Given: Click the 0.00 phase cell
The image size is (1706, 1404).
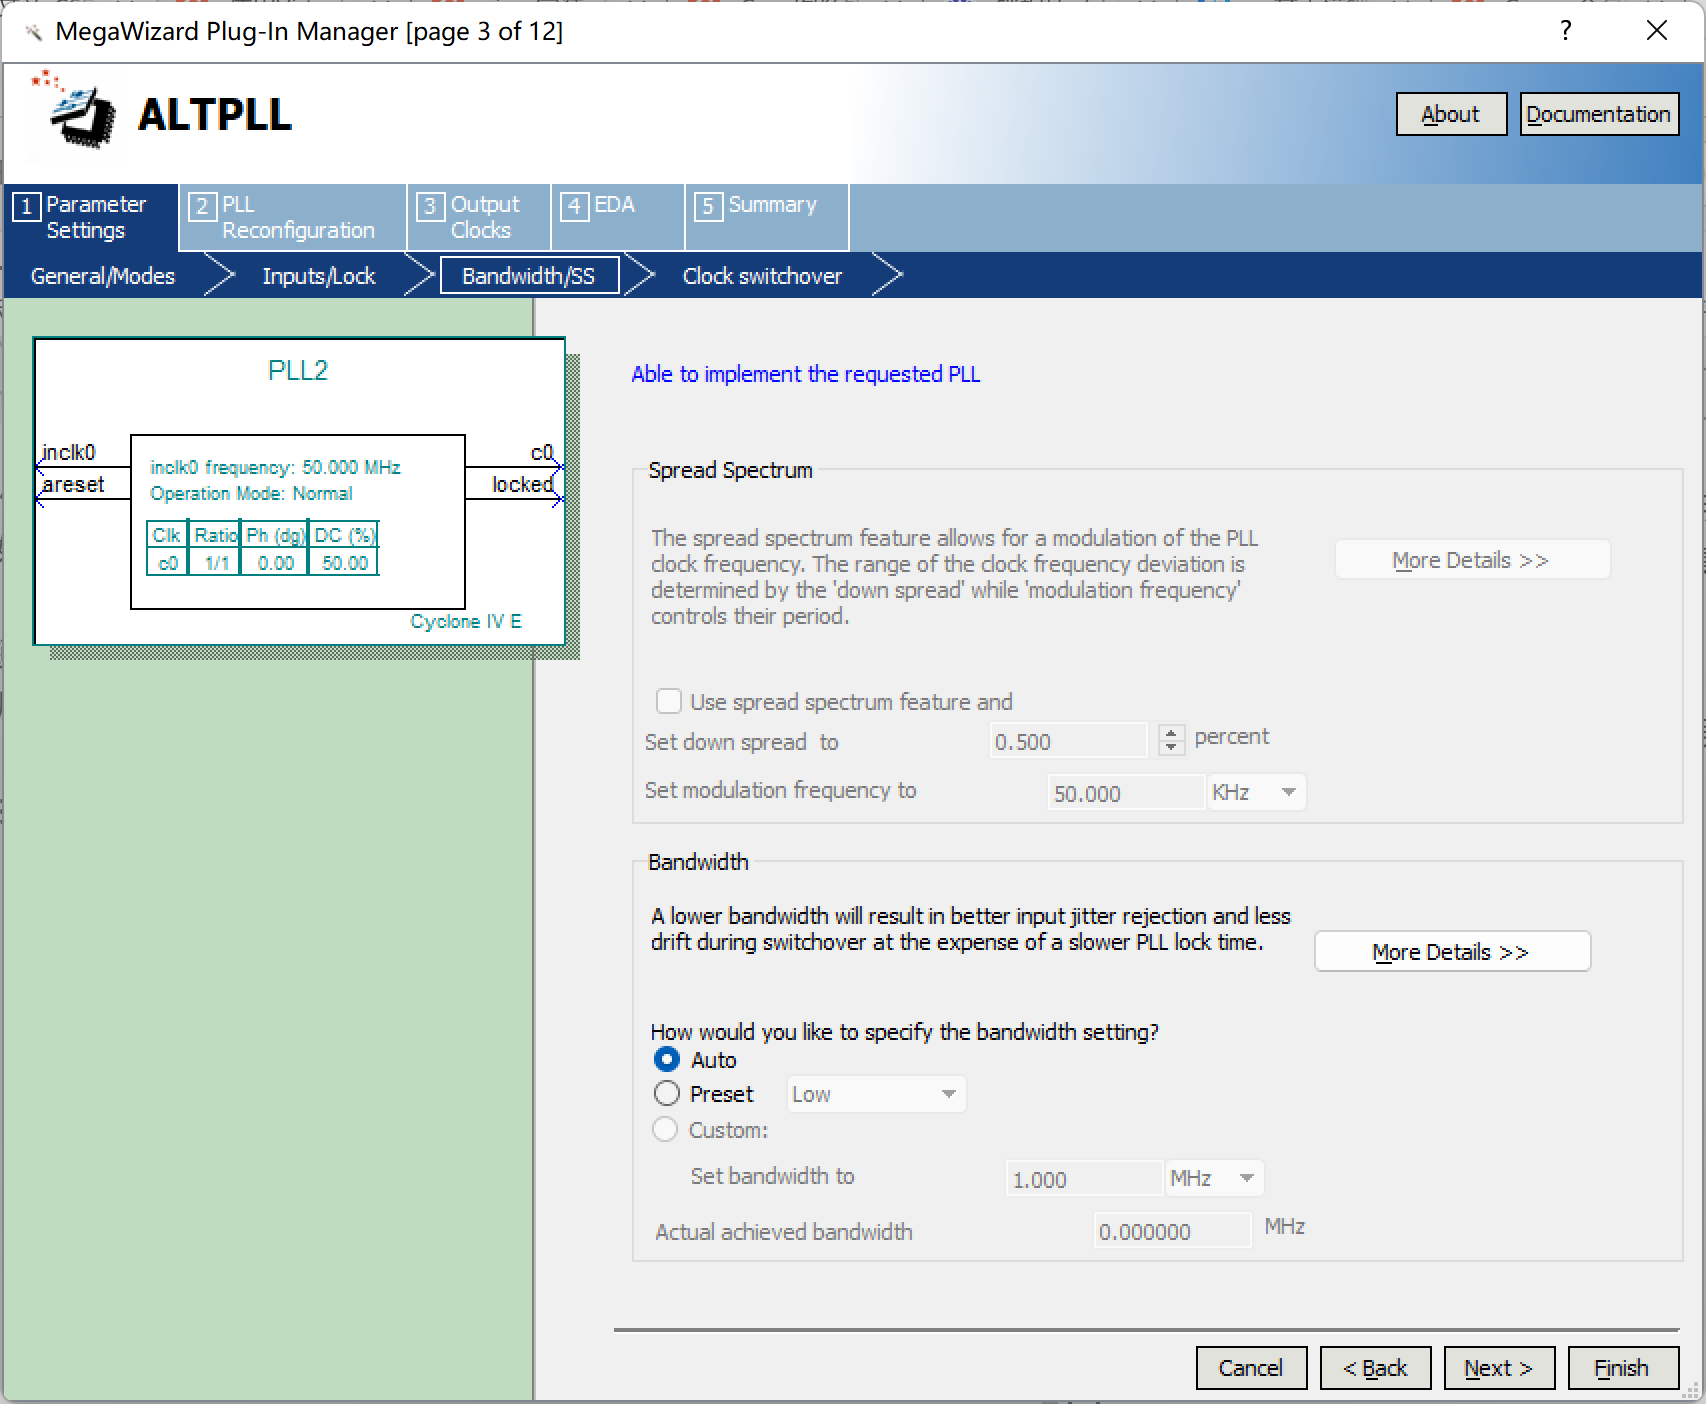Looking at the screenshot, I should click(x=275, y=563).
